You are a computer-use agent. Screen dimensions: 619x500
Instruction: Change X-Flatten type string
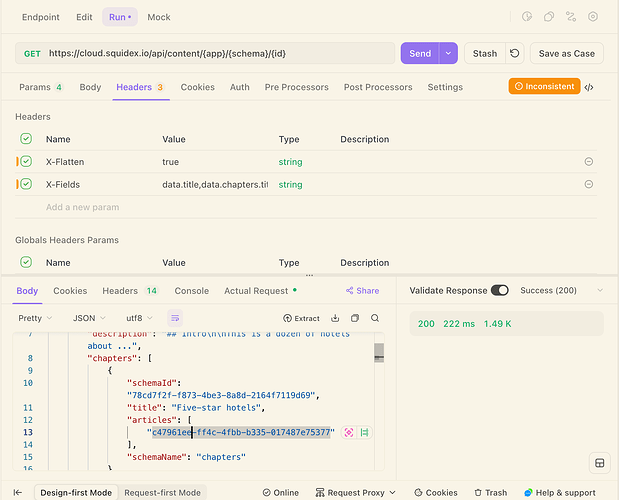(x=291, y=162)
